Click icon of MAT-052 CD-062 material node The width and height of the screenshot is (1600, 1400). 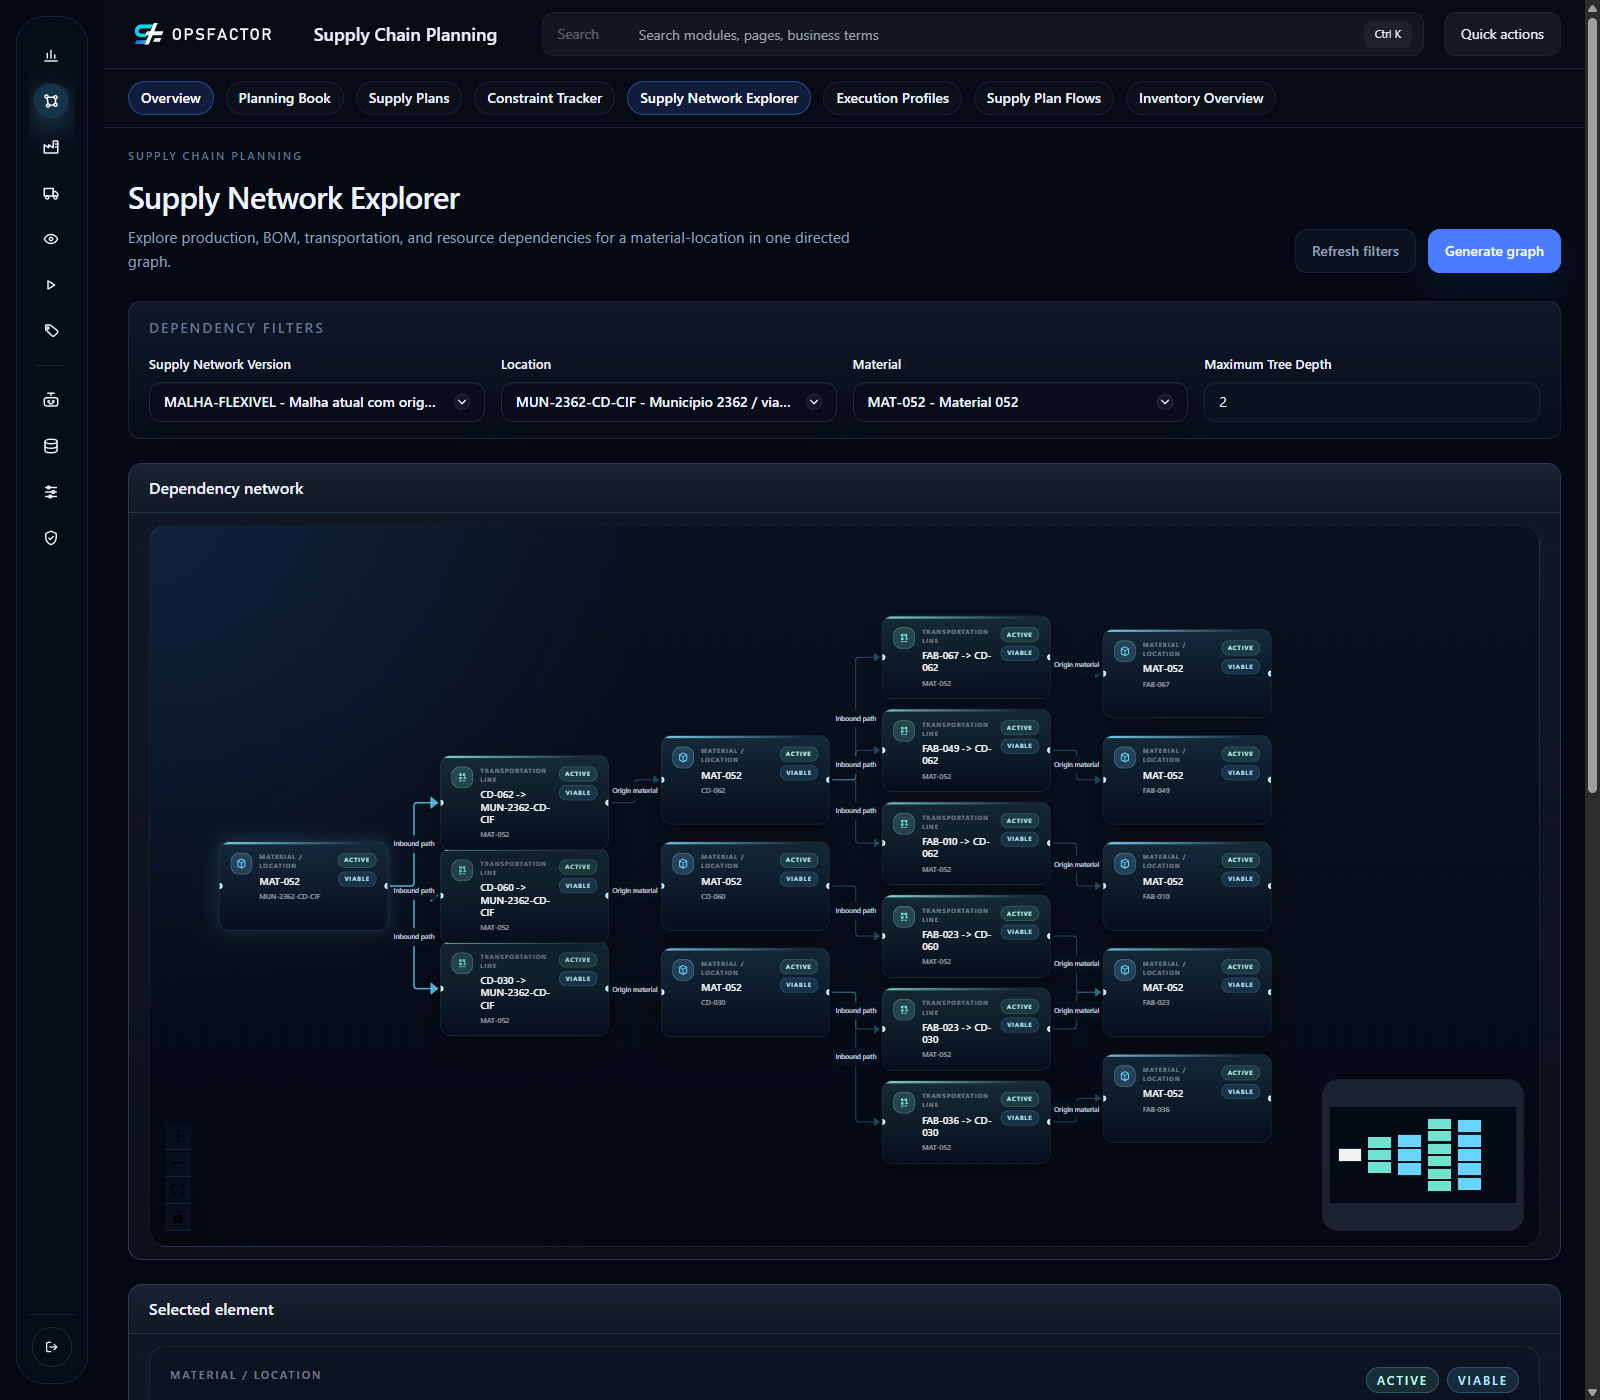pyautogui.click(x=683, y=757)
